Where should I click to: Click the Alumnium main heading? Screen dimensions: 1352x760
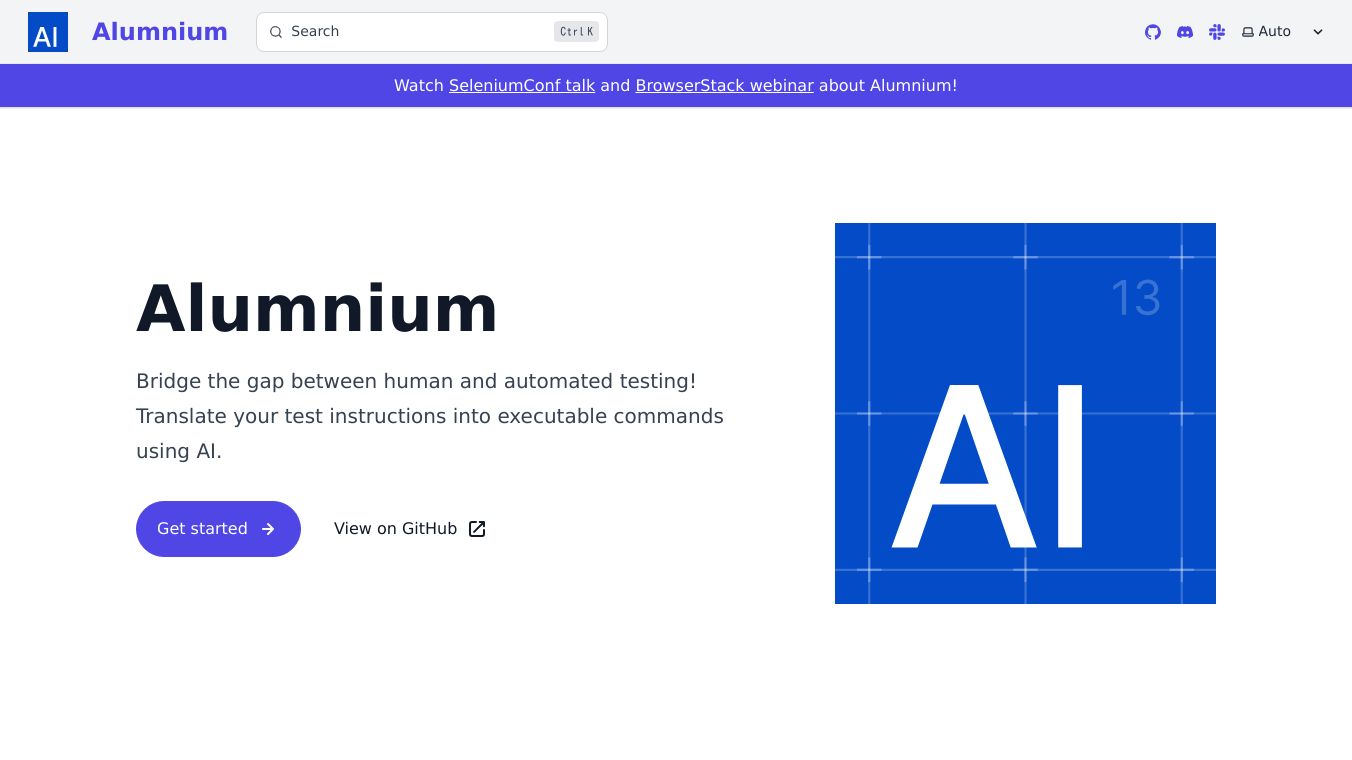[317, 308]
